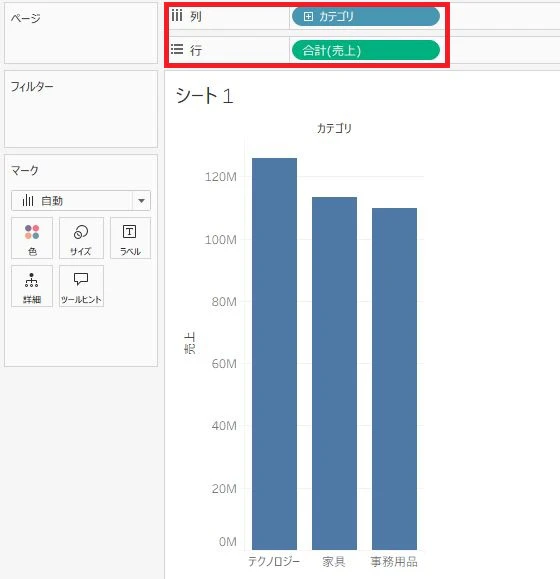Click the sheet title シート 1
Image resolution: width=560 pixels, height=579 pixels.
pyautogui.click(x=205, y=96)
